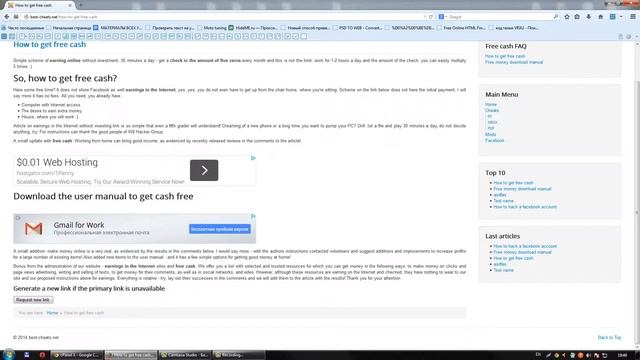Focus the Google search box
The height and width of the screenshot is (360, 640).
click(x=500, y=17)
